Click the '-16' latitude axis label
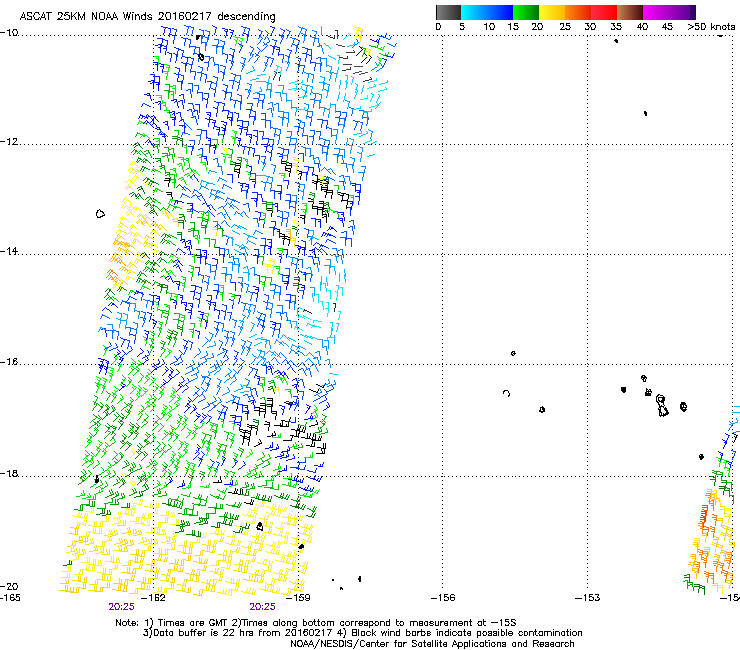 9,362
